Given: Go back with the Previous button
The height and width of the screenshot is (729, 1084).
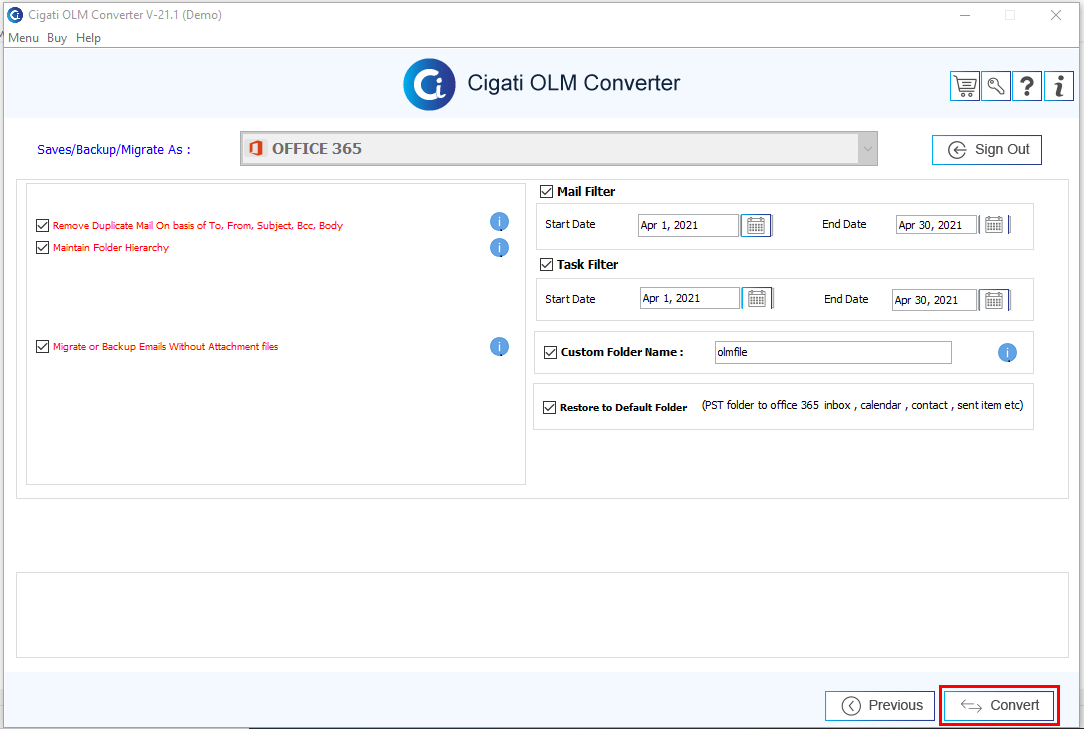Looking at the screenshot, I should pos(880,705).
